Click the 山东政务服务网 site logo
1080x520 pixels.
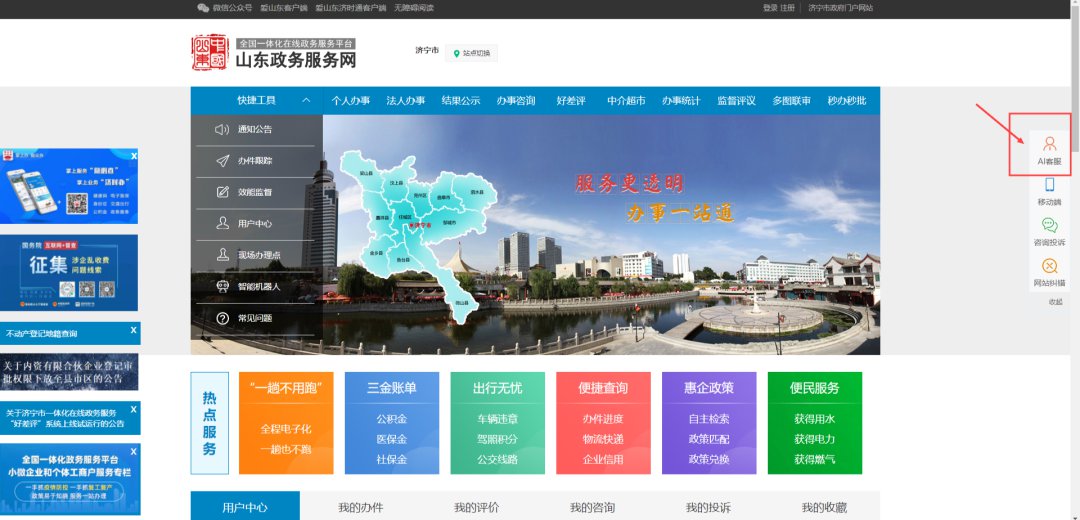pos(273,53)
